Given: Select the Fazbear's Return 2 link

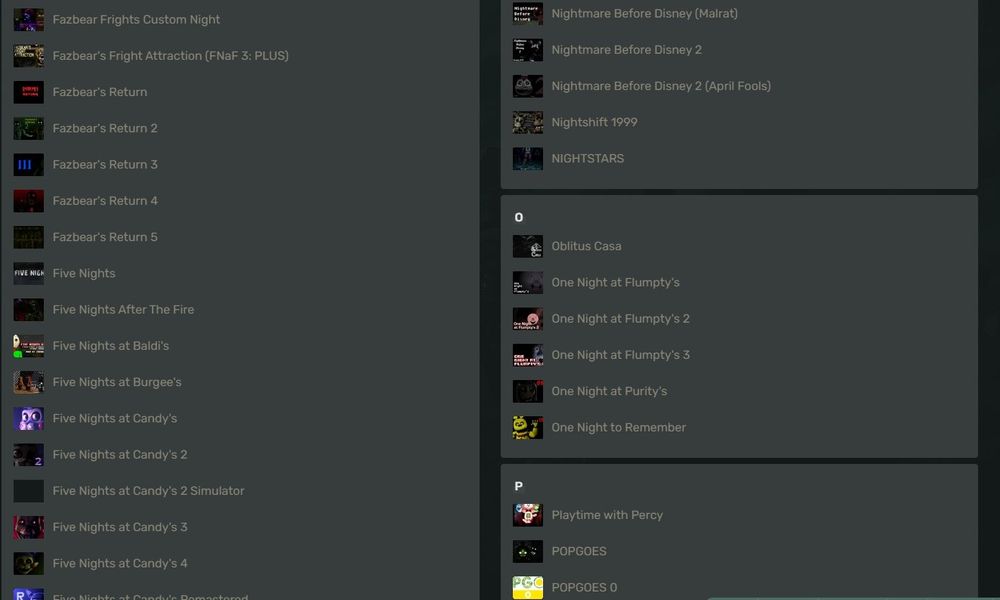Looking at the screenshot, I should [x=105, y=129].
